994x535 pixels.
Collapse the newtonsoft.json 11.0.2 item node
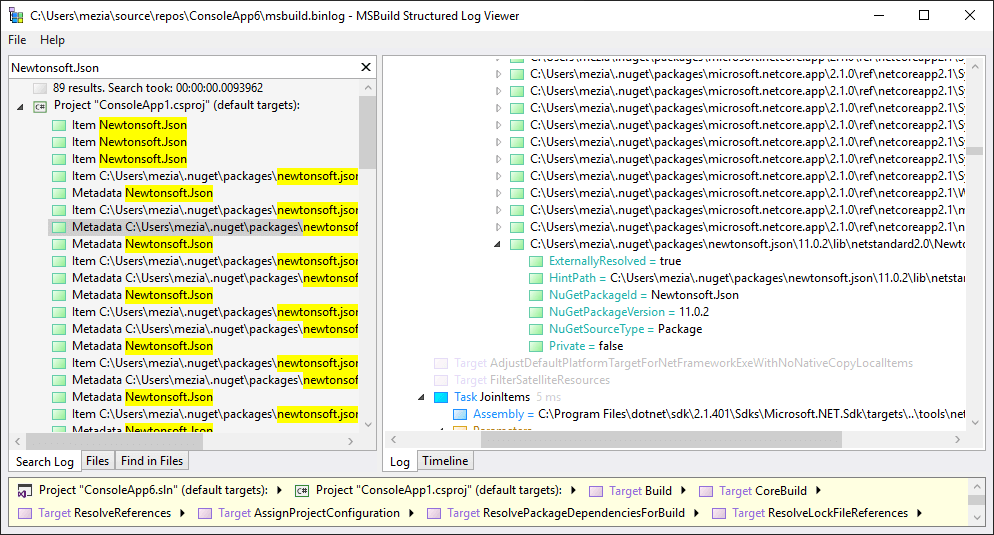[x=498, y=244]
